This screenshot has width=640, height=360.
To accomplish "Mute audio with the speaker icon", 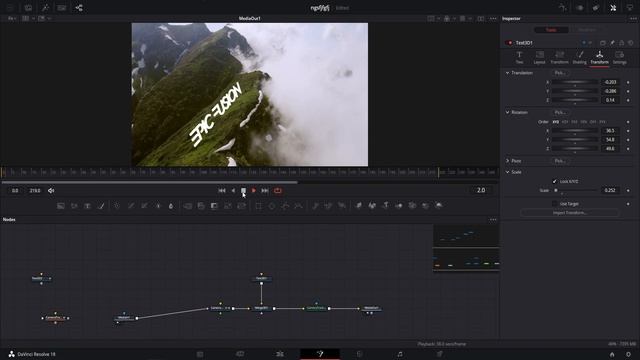I will 51,191.
